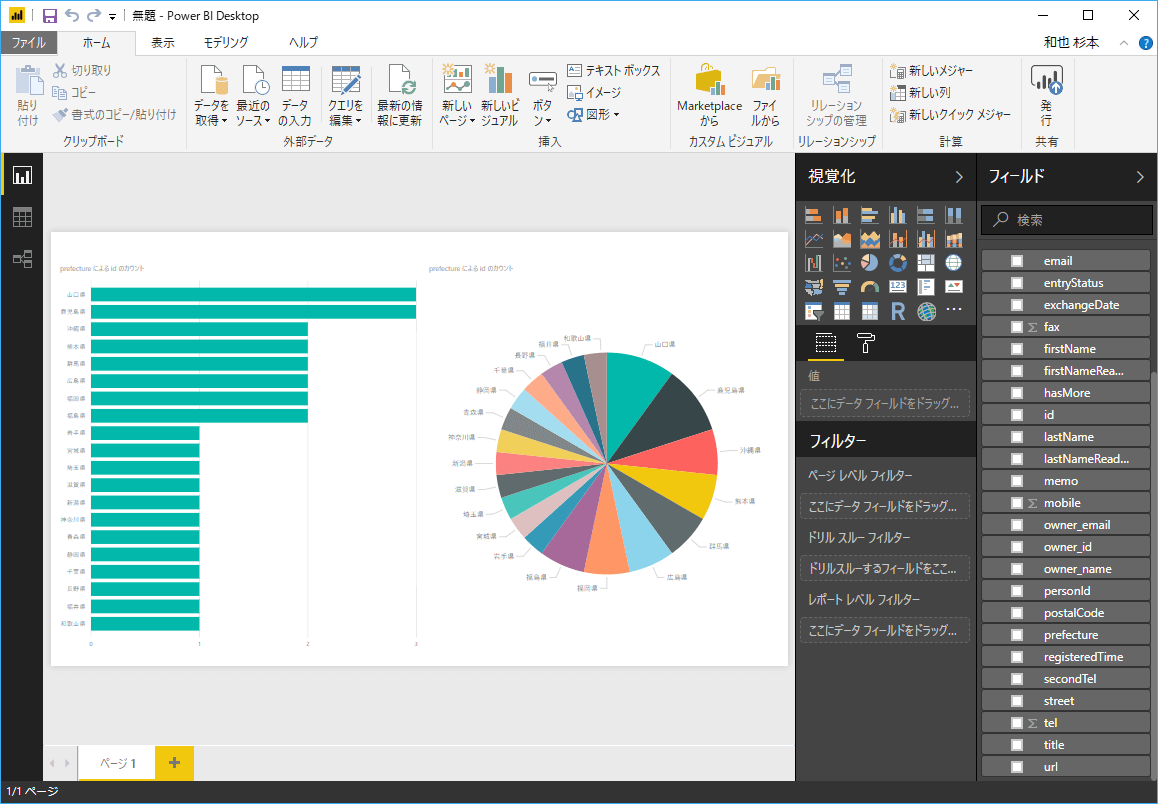Select the stacked bar chart visual
Screen dimensions: 1158x804
click(813, 216)
